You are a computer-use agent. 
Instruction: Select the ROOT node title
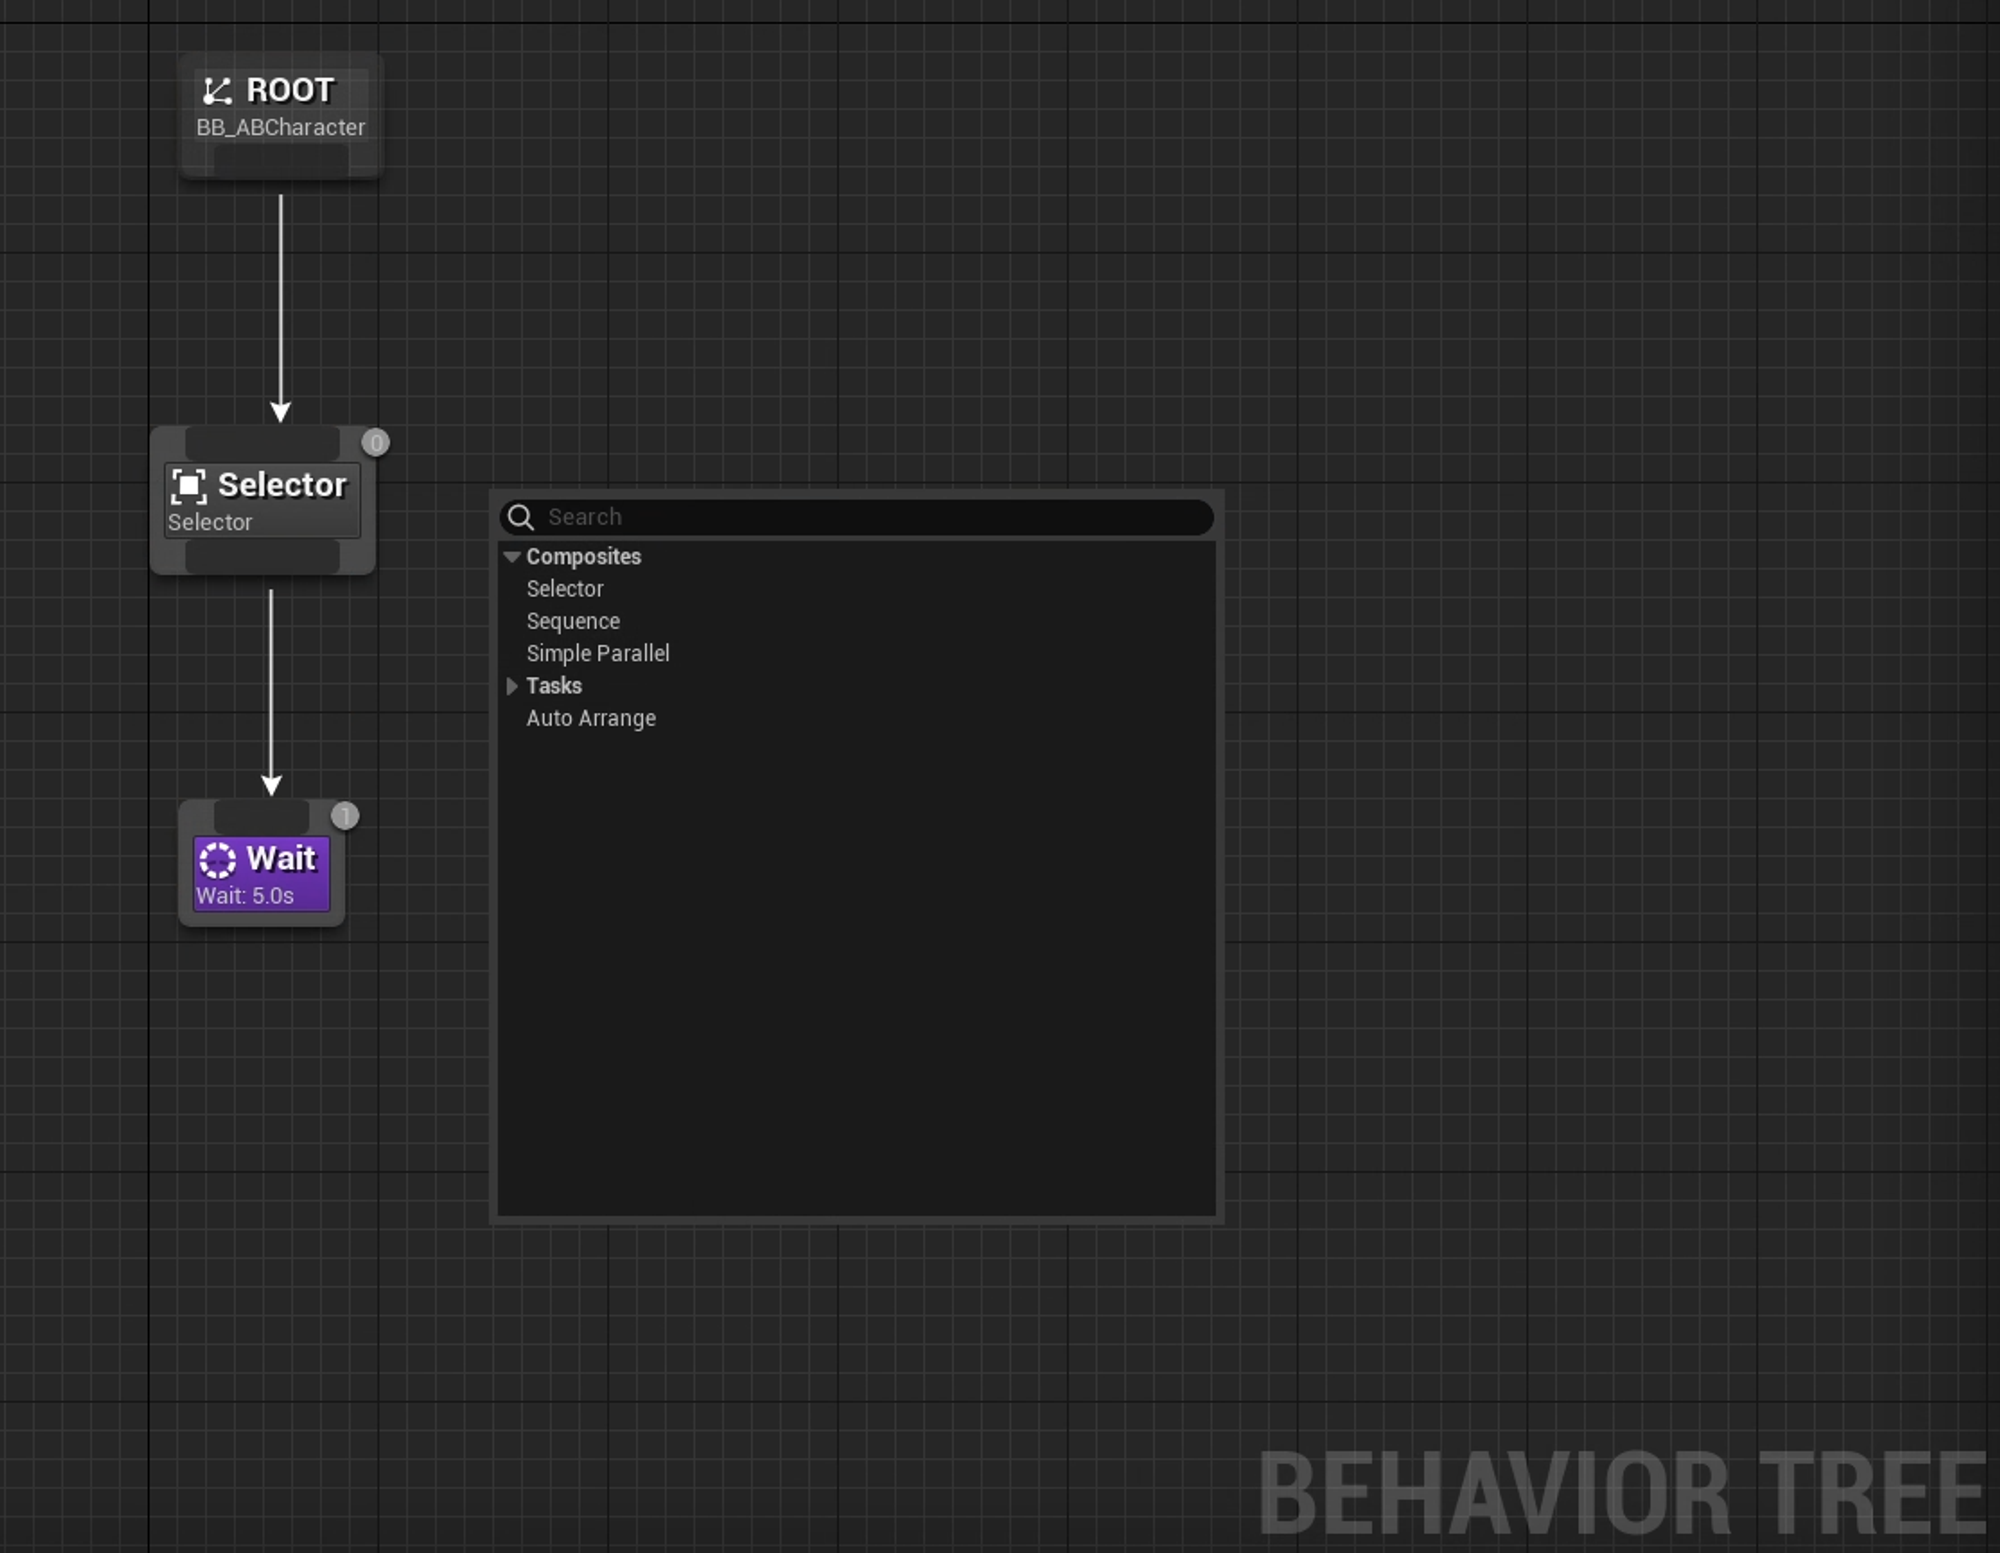pyautogui.click(x=290, y=91)
